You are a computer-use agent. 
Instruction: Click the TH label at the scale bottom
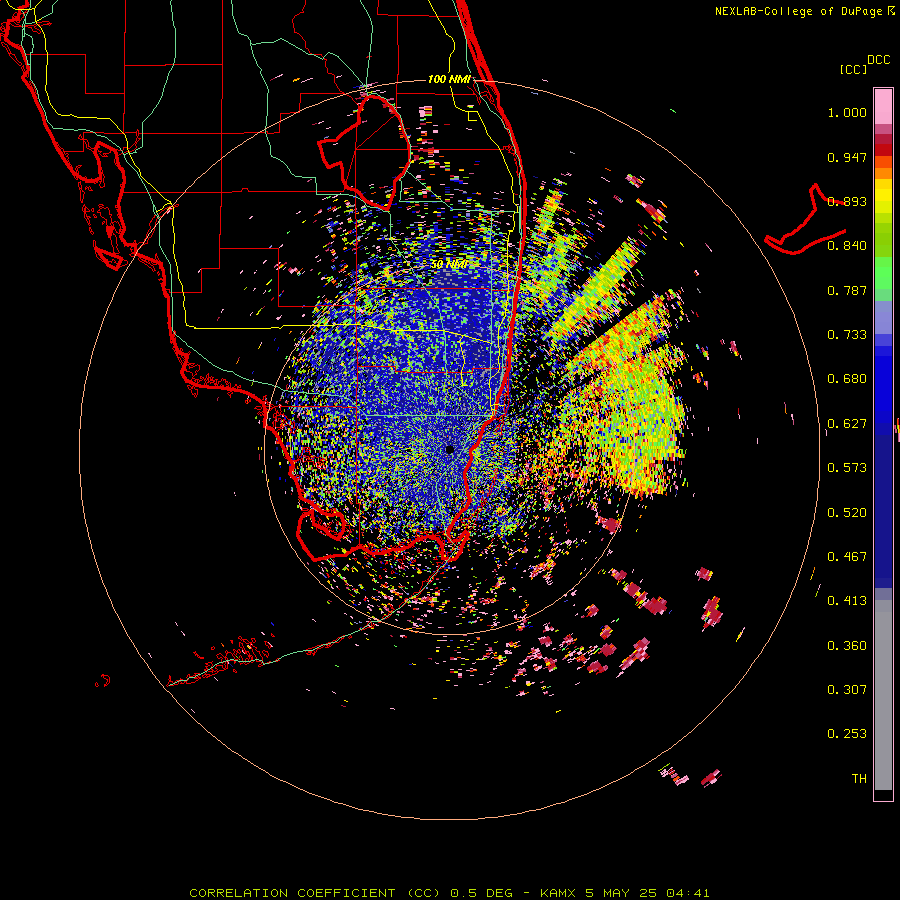point(859,779)
